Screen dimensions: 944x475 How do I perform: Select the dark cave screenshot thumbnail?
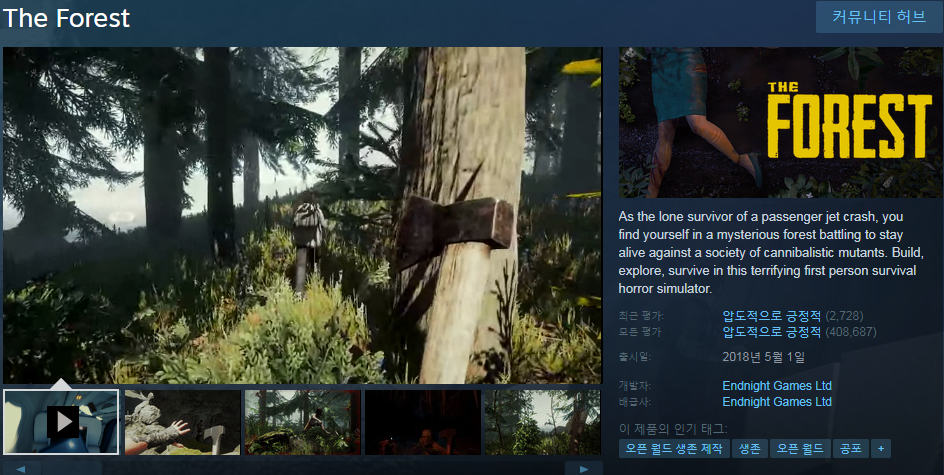point(423,422)
